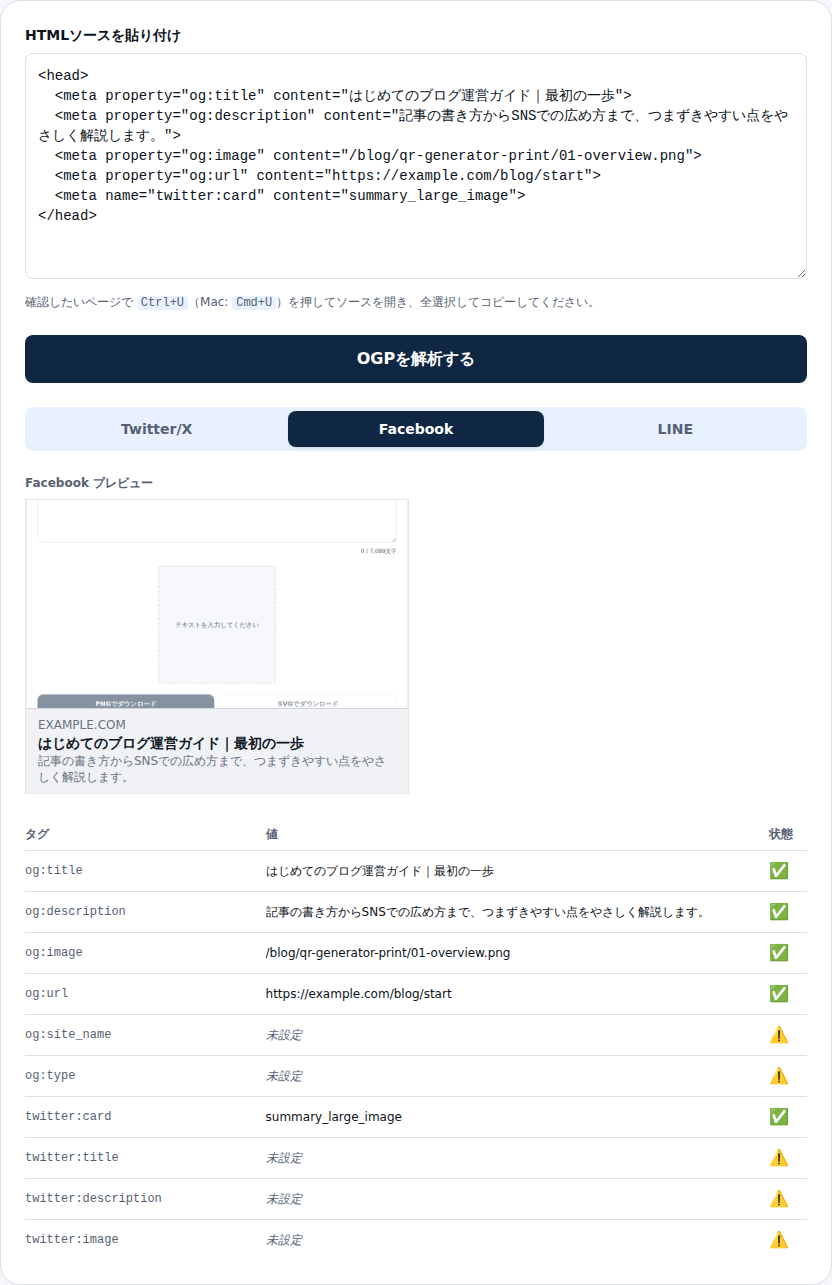The height and width of the screenshot is (1285, 832).
Task: Click the og:image tag cell
Action: (54, 953)
